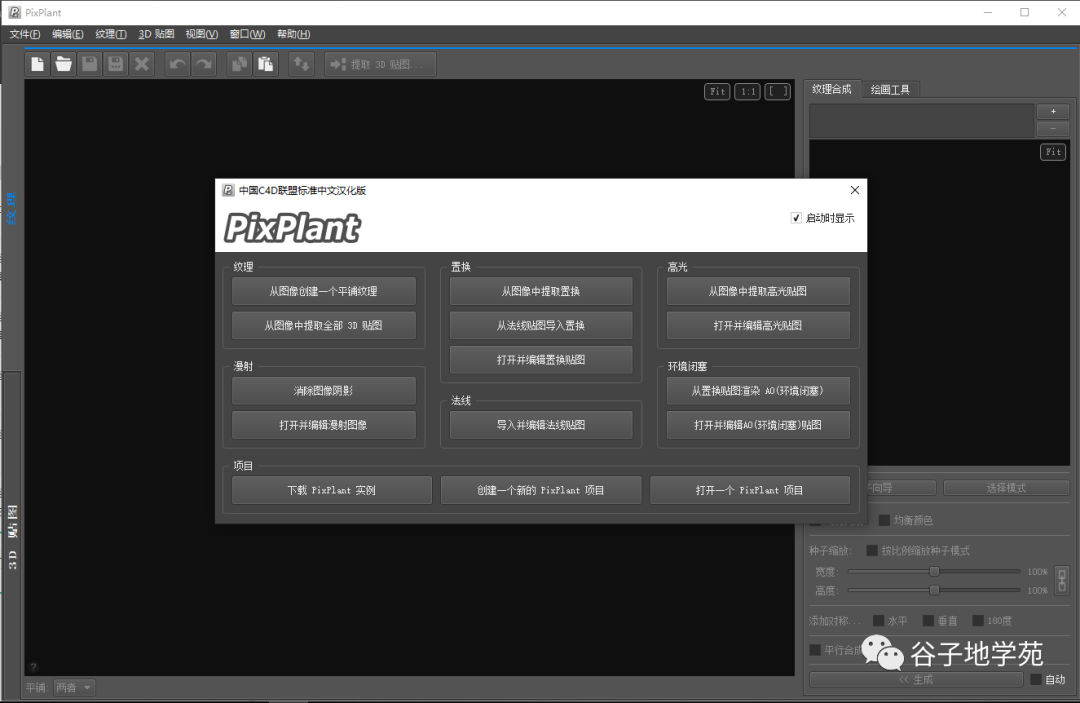
Task: Switch to the 纹理合成 tab
Action: click(x=831, y=89)
